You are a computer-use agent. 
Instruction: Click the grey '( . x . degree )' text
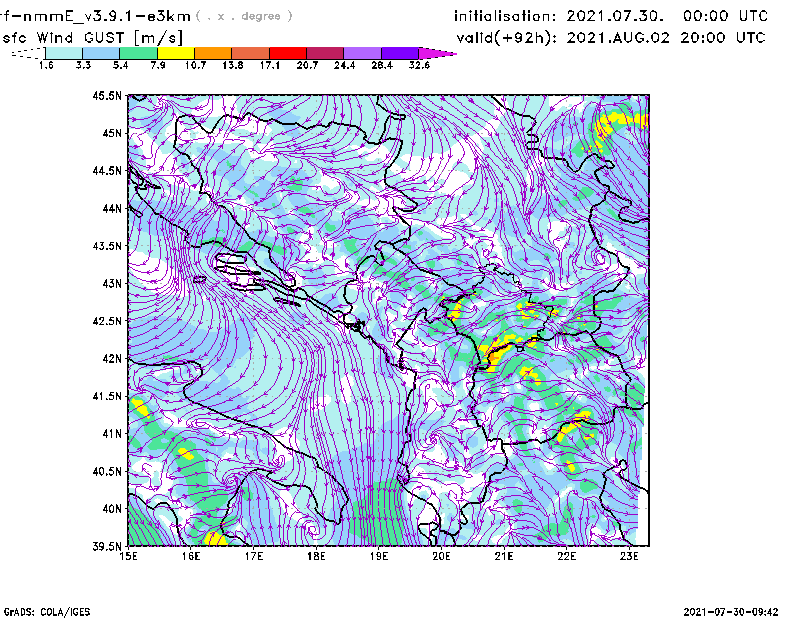click(244, 16)
